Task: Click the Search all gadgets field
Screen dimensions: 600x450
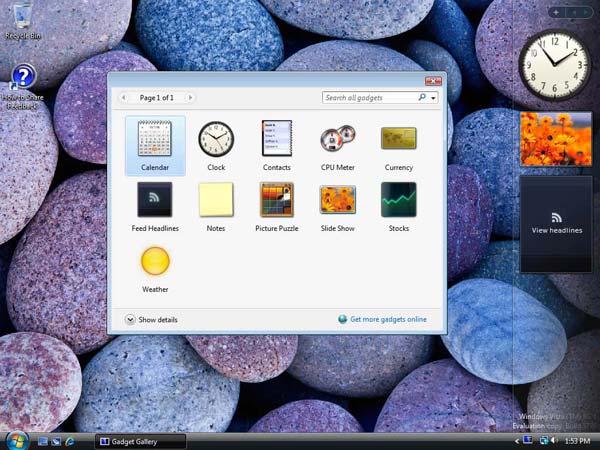Action: (368, 98)
